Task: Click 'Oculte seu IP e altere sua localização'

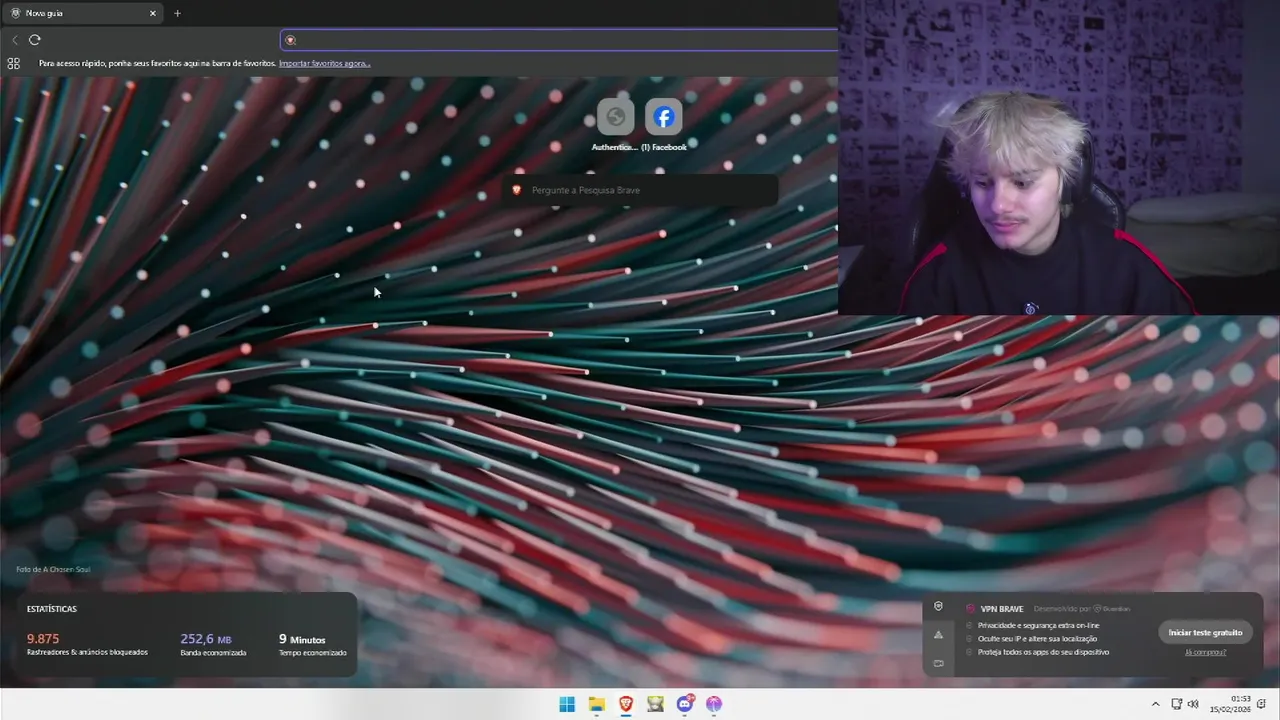Action: (x=1037, y=638)
